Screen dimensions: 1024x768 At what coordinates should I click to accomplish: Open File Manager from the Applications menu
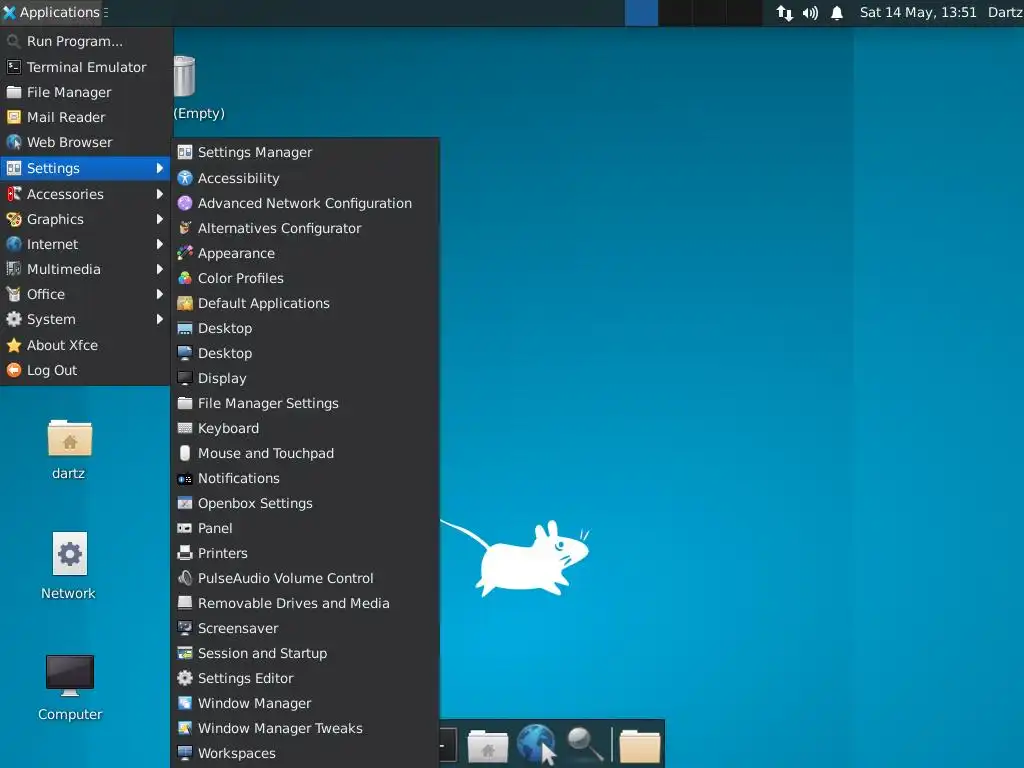[86, 92]
